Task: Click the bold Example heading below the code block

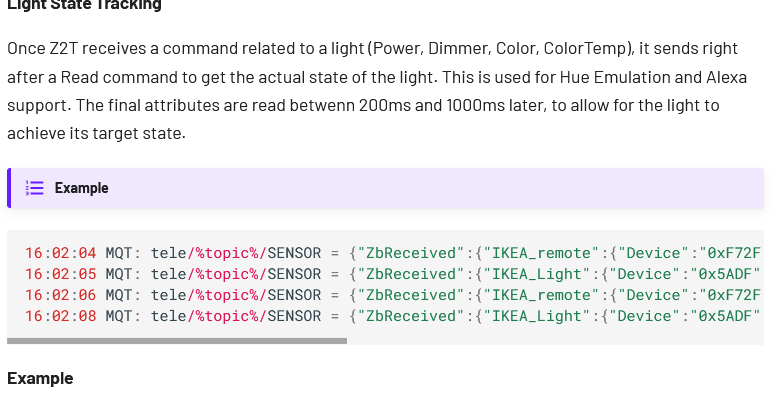Action: pyautogui.click(x=40, y=378)
